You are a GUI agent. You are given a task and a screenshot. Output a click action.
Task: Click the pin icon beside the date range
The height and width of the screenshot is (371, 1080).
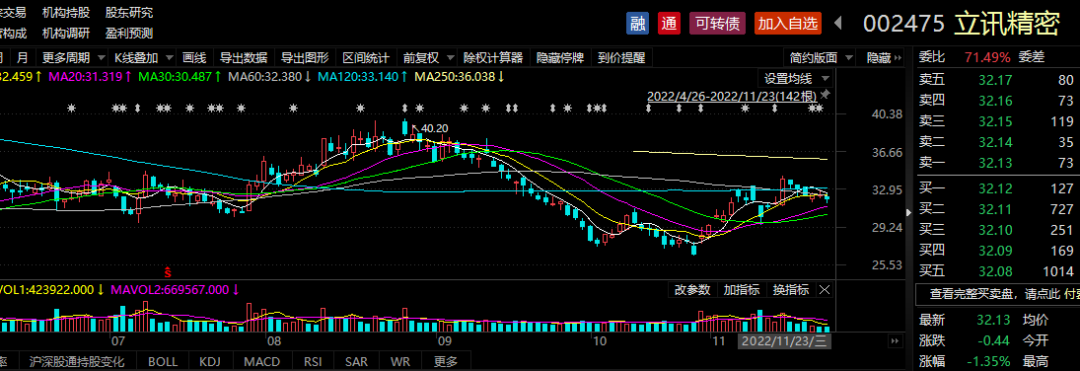(x=825, y=94)
